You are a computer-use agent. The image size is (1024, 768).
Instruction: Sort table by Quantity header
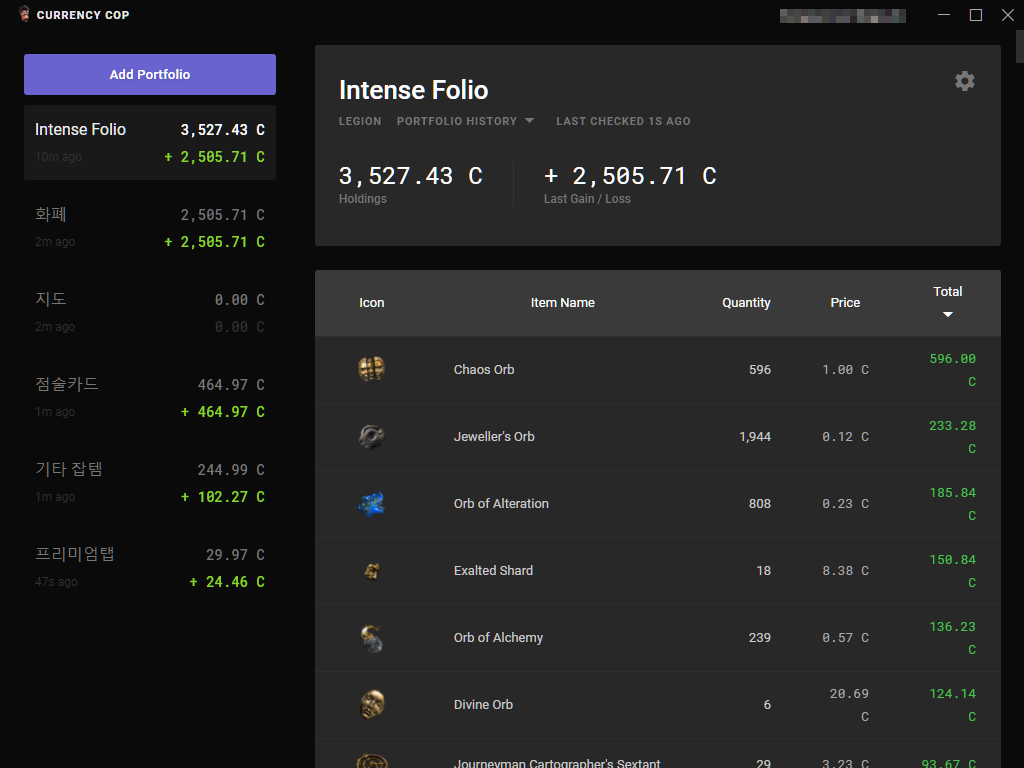pos(746,302)
